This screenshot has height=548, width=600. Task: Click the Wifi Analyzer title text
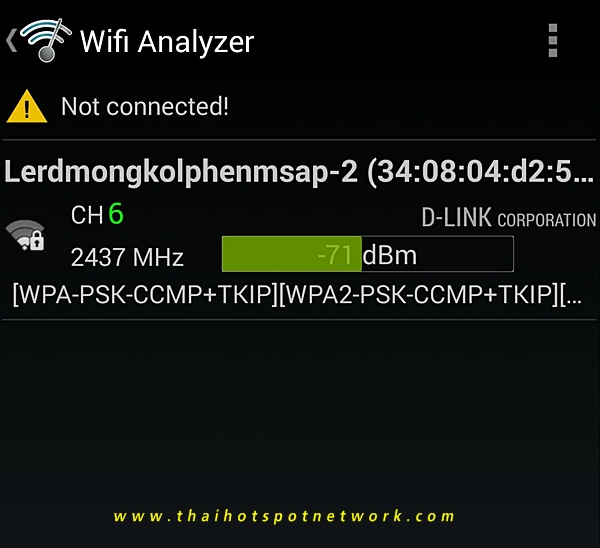(167, 41)
